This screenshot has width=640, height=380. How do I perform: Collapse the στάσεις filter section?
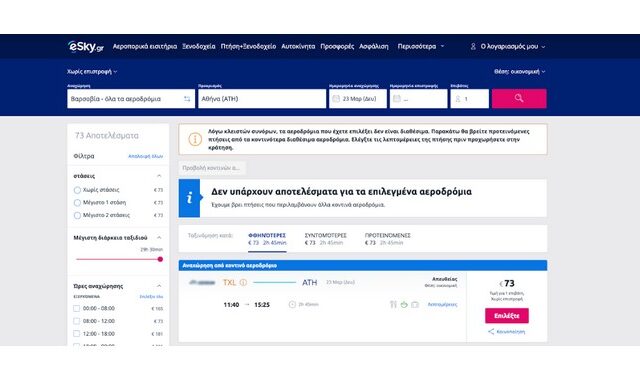(x=159, y=176)
